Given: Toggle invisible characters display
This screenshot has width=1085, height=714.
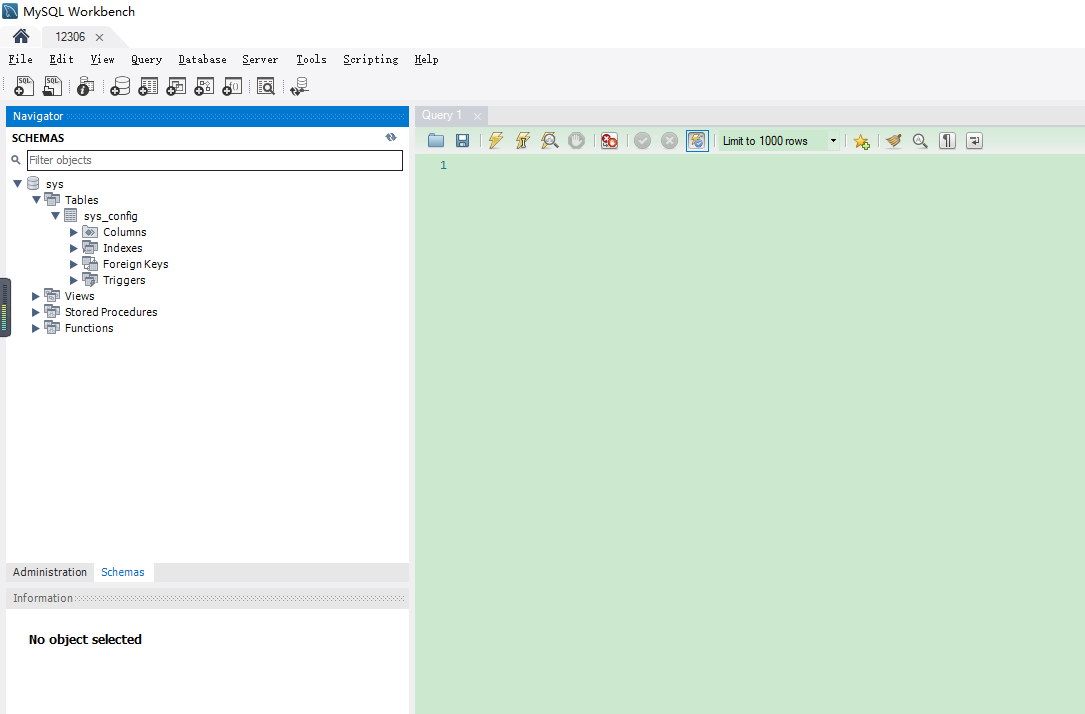Looking at the screenshot, I should [947, 140].
